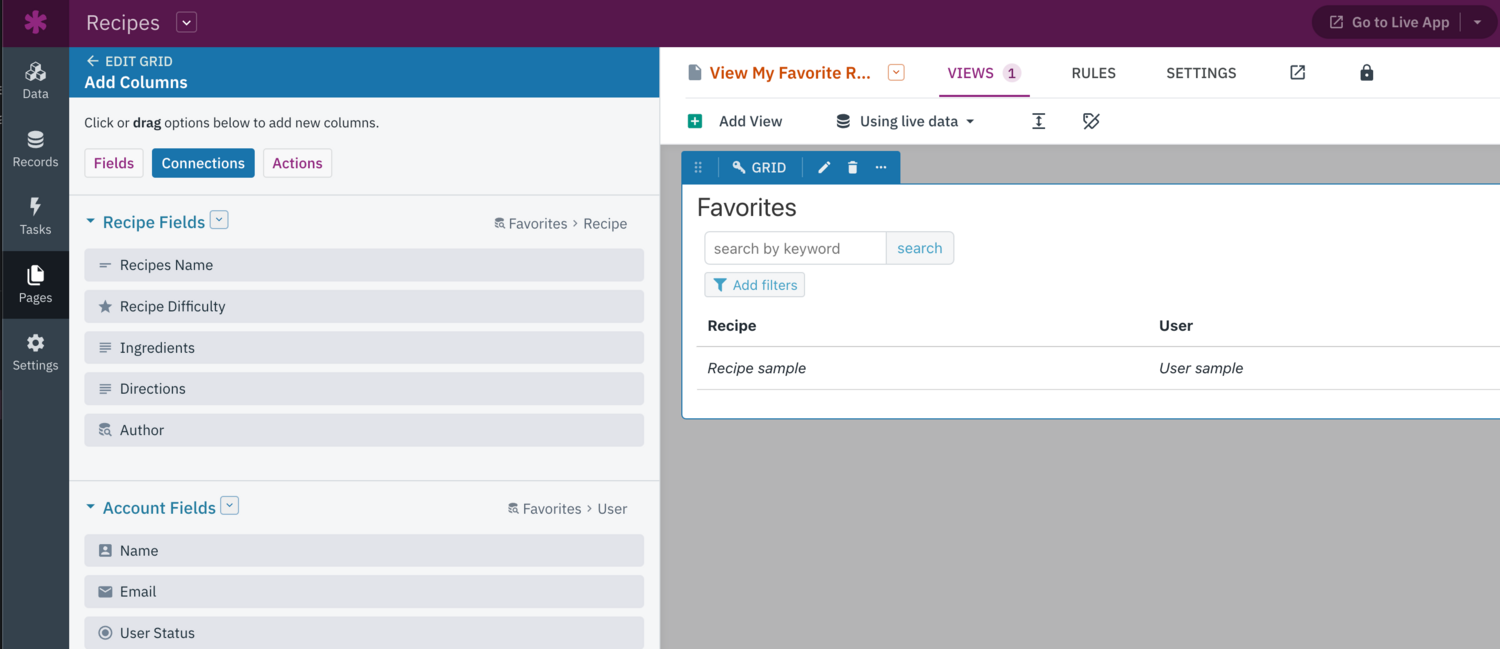Screen dimensions: 1500x649
Task: Click the Add filters button
Action: [x=754, y=284]
